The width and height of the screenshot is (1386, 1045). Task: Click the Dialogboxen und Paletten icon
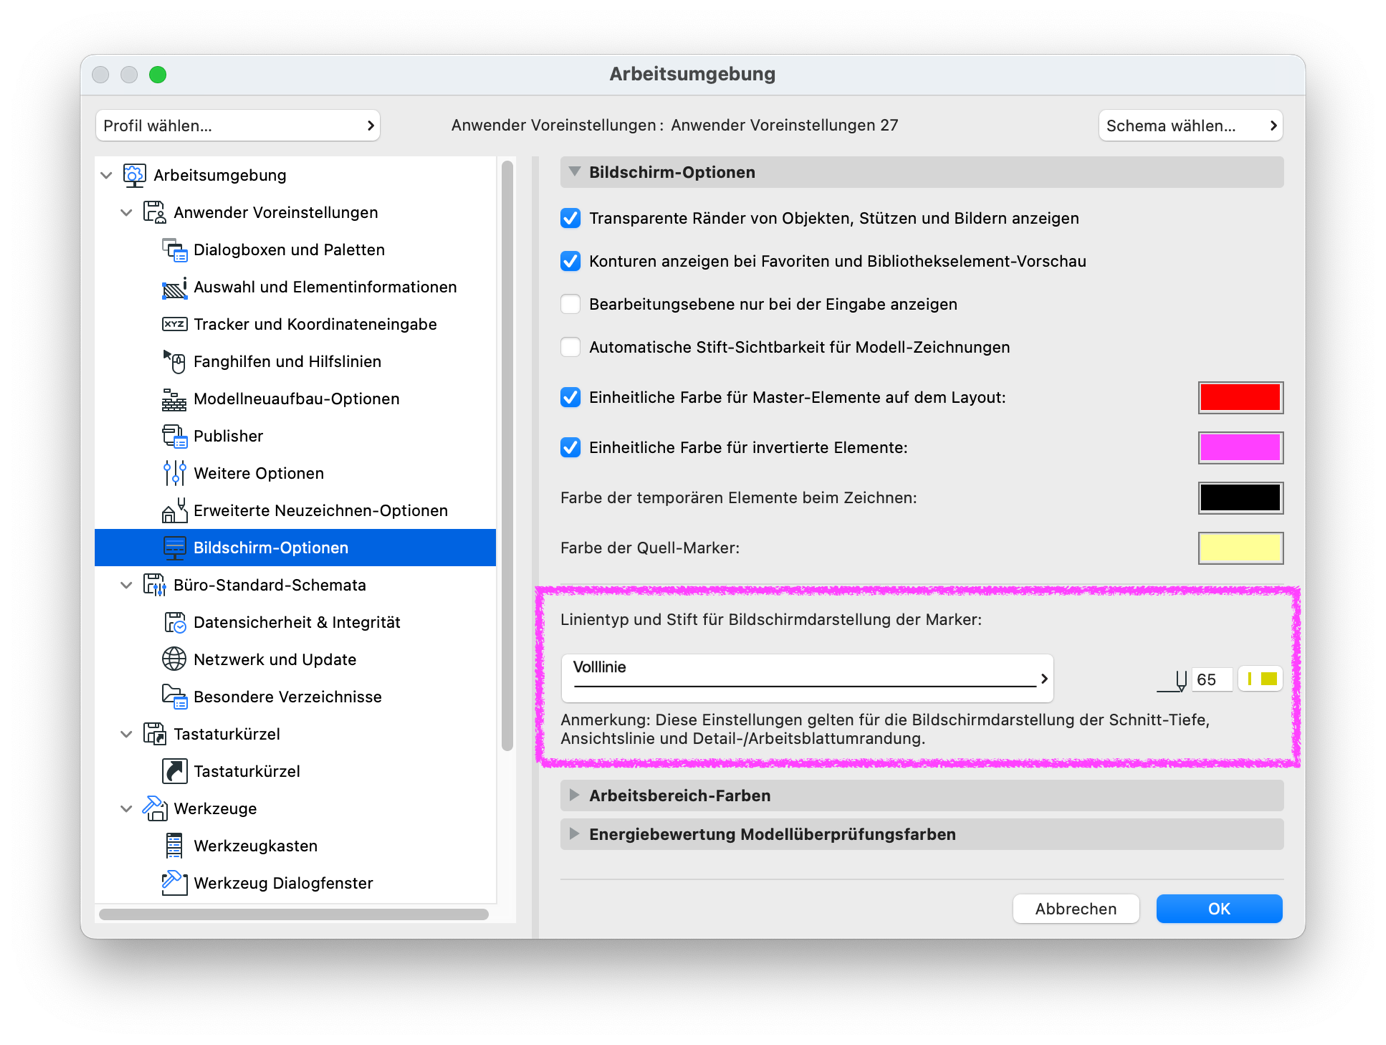coord(174,250)
